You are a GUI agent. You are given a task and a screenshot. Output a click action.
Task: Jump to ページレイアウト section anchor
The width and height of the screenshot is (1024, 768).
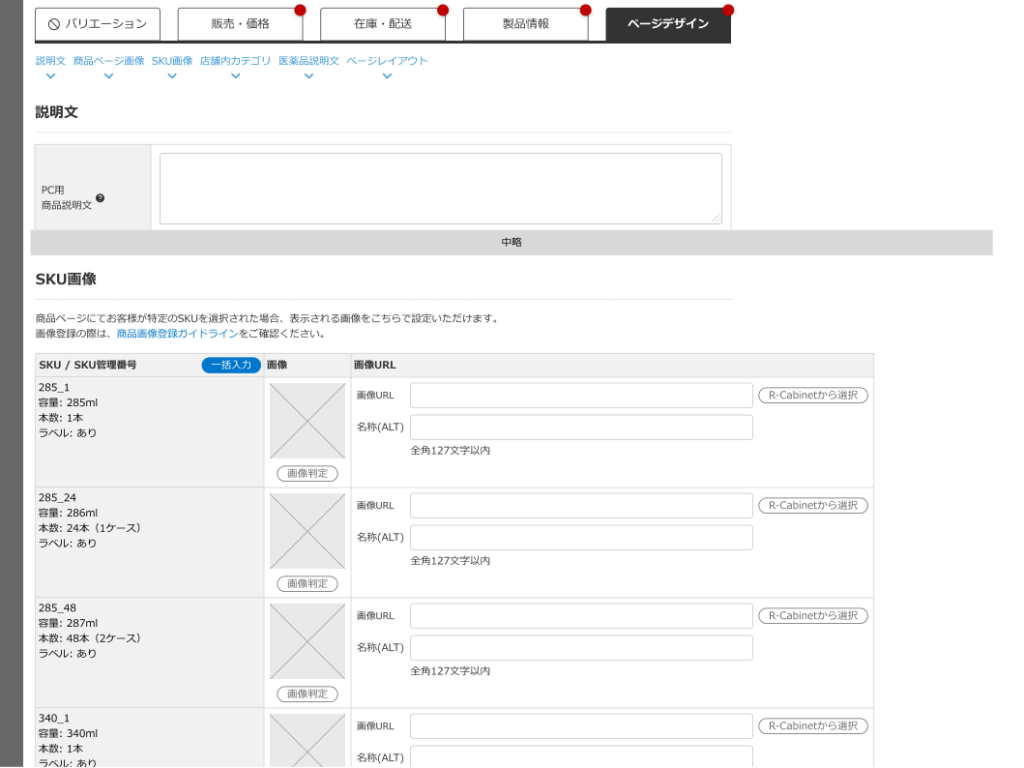[x=387, y=61]
